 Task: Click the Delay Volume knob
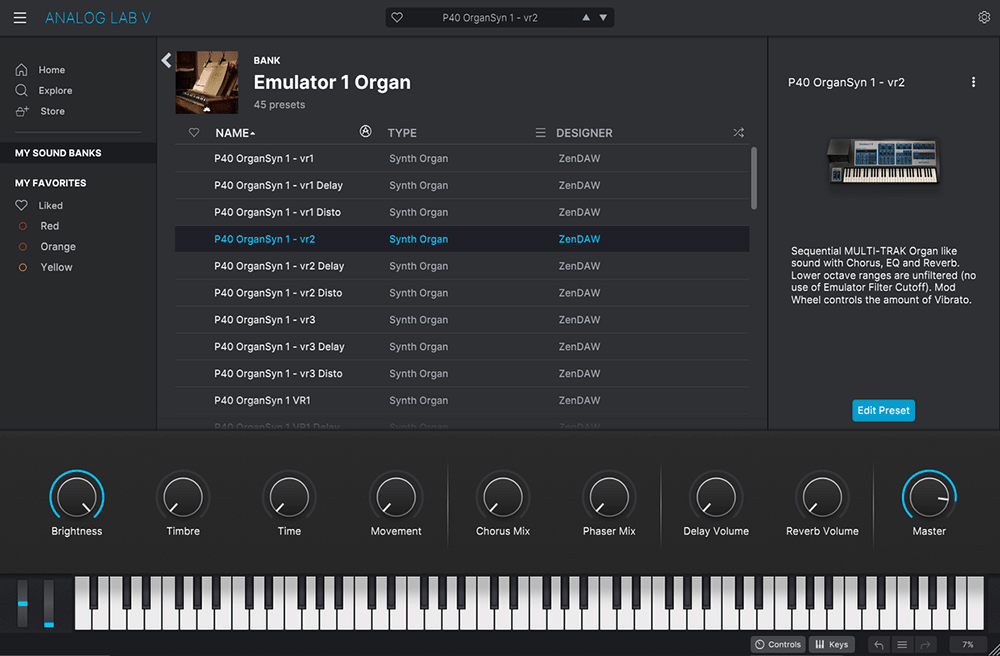[x=716, y=497]
